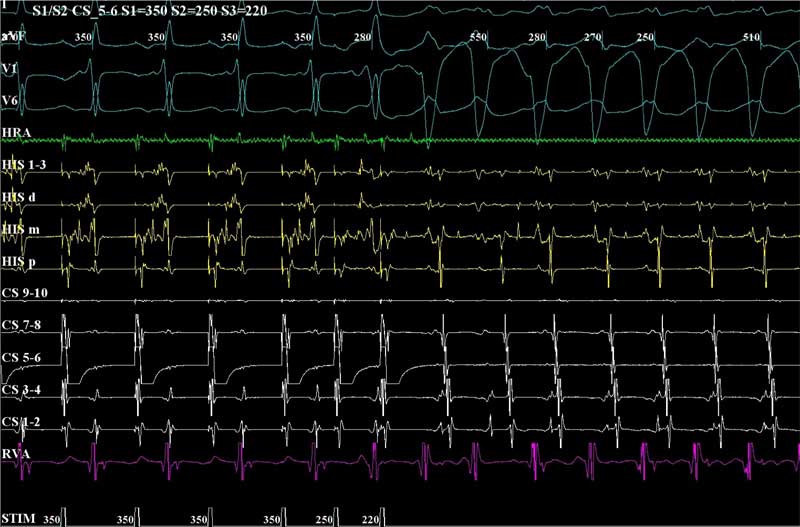The image size is (800, 527).
Task: Click the CS 9-10 channel label
Action: tap(24, 293)
